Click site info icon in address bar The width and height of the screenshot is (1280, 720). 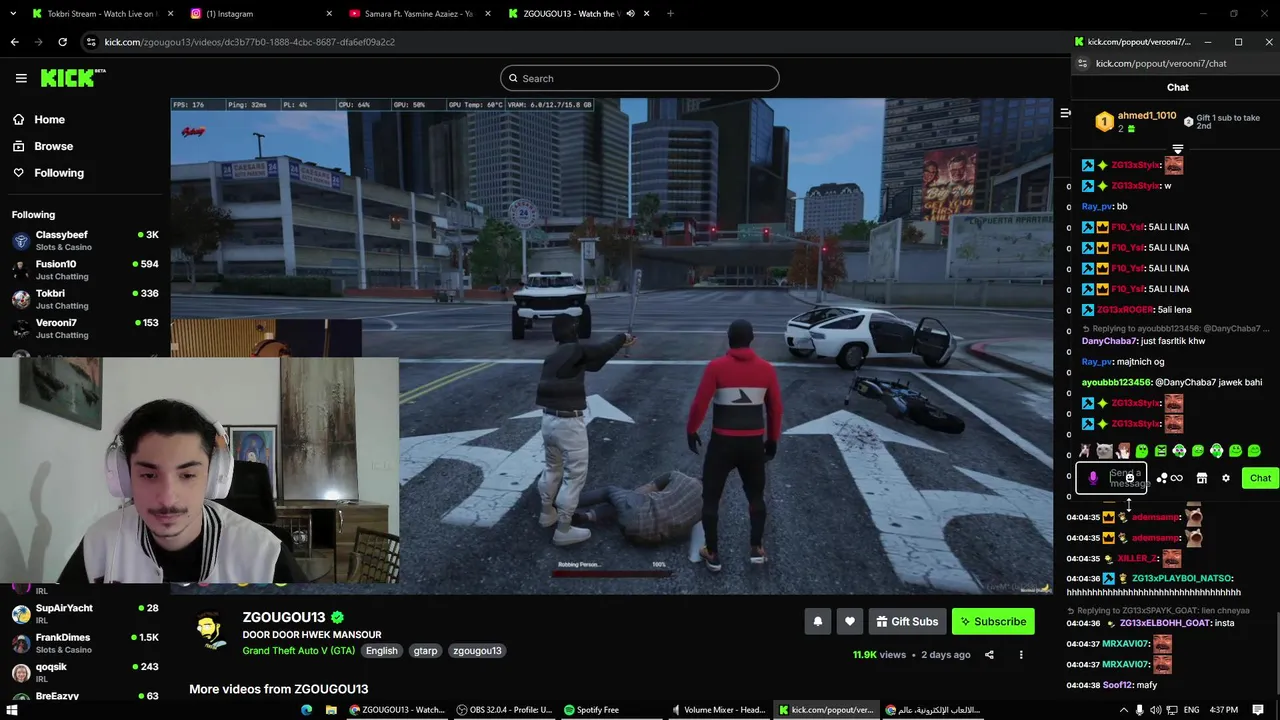91,42
